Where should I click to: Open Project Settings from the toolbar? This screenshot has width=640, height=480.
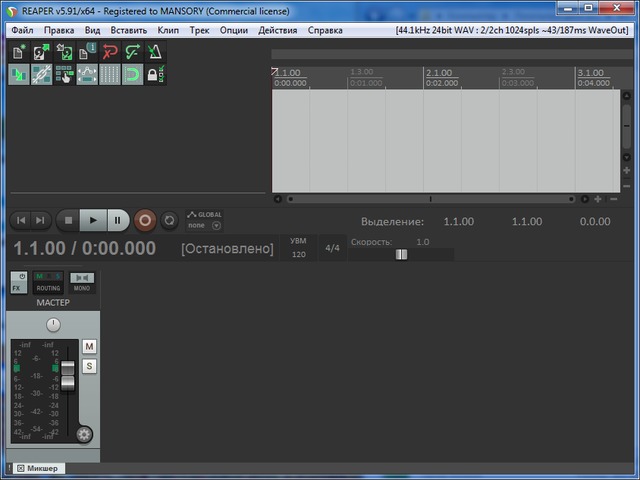[88, 52]
